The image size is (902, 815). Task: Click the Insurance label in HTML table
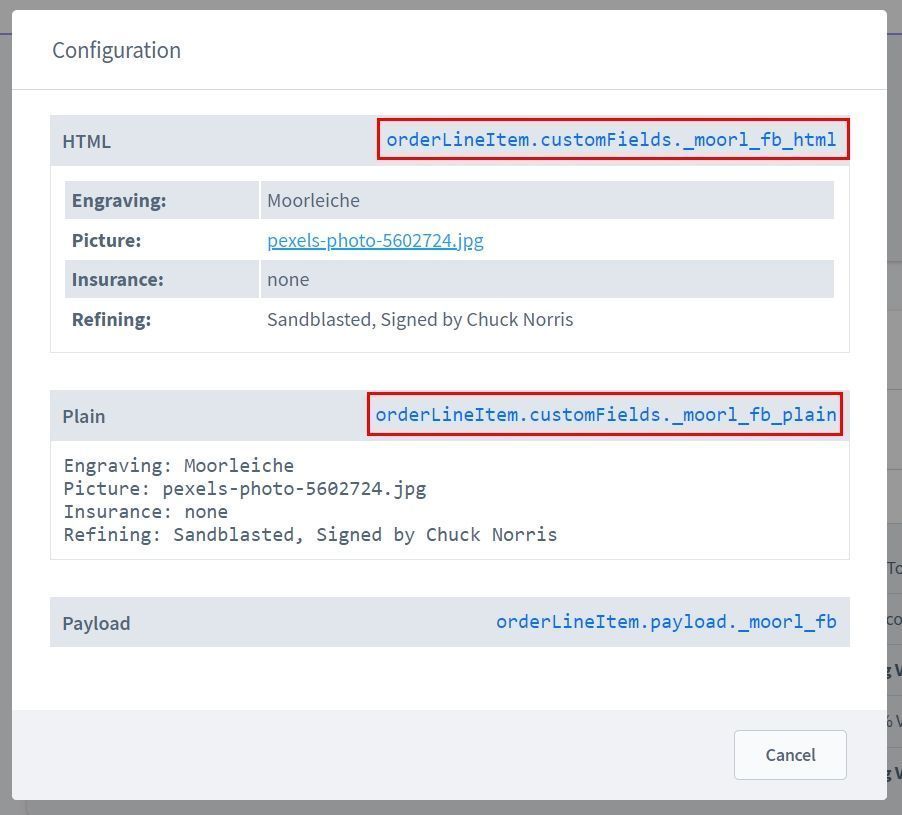[x=117, y=279]
